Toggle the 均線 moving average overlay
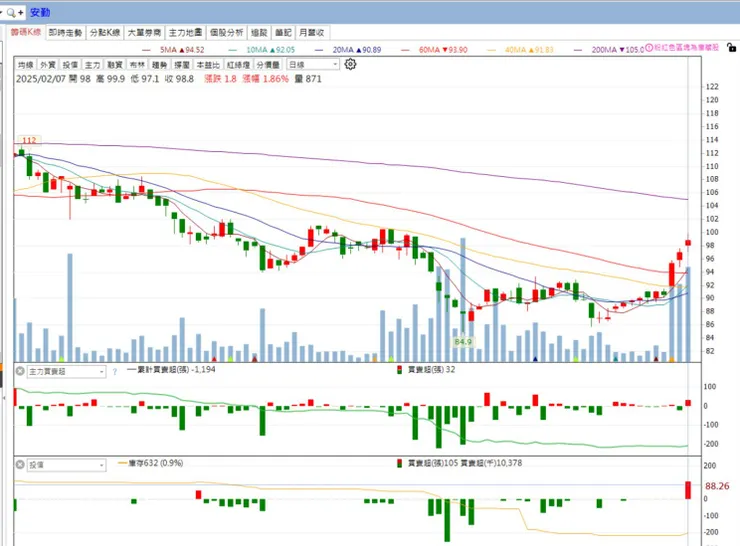Screen dimensions: 740x546 pos(25,65)
